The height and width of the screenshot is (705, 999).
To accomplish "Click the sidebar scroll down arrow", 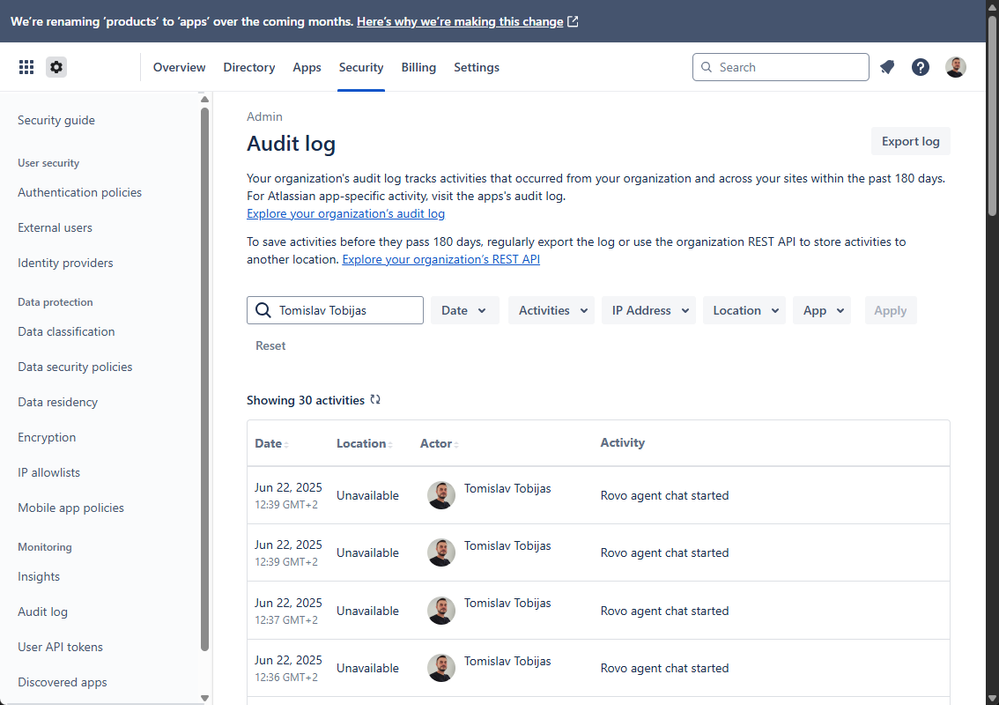I will click(205, 698).
